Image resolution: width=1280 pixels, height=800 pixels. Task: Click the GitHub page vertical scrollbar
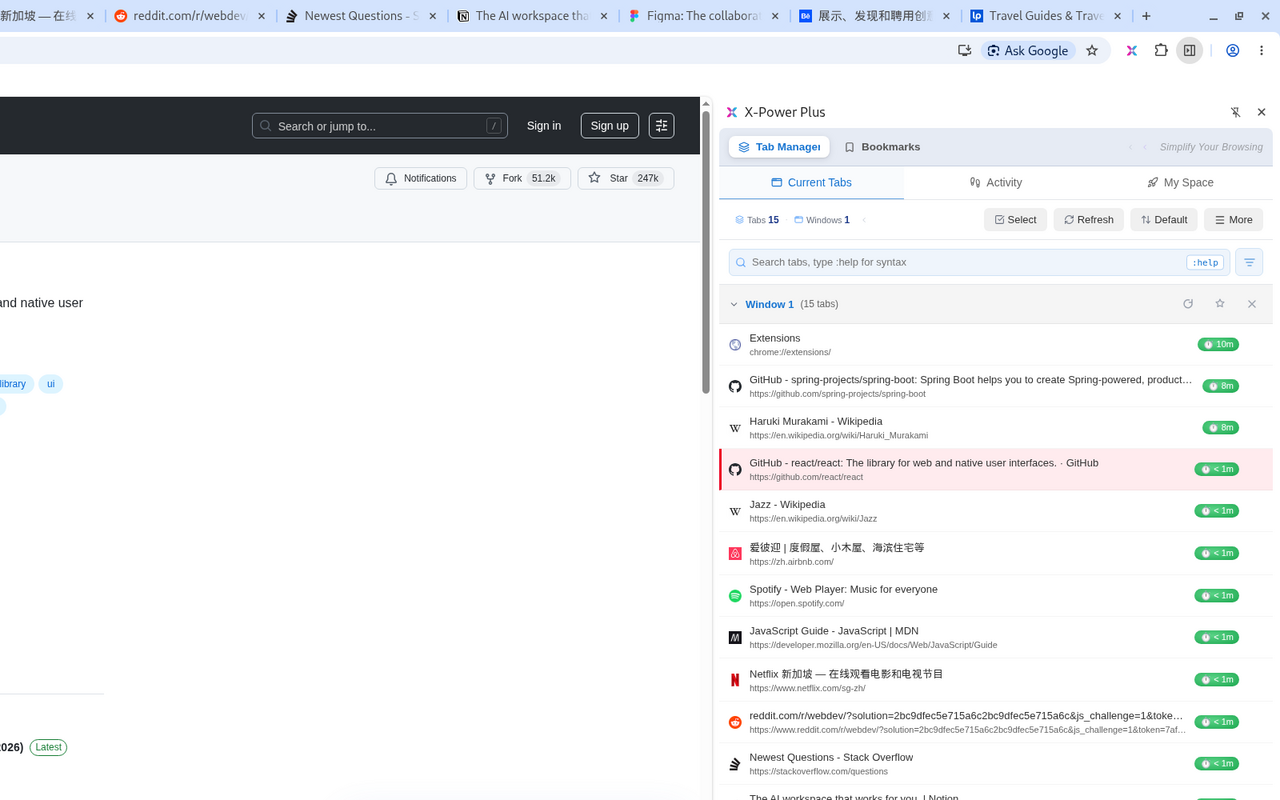[x=706, y=250]
